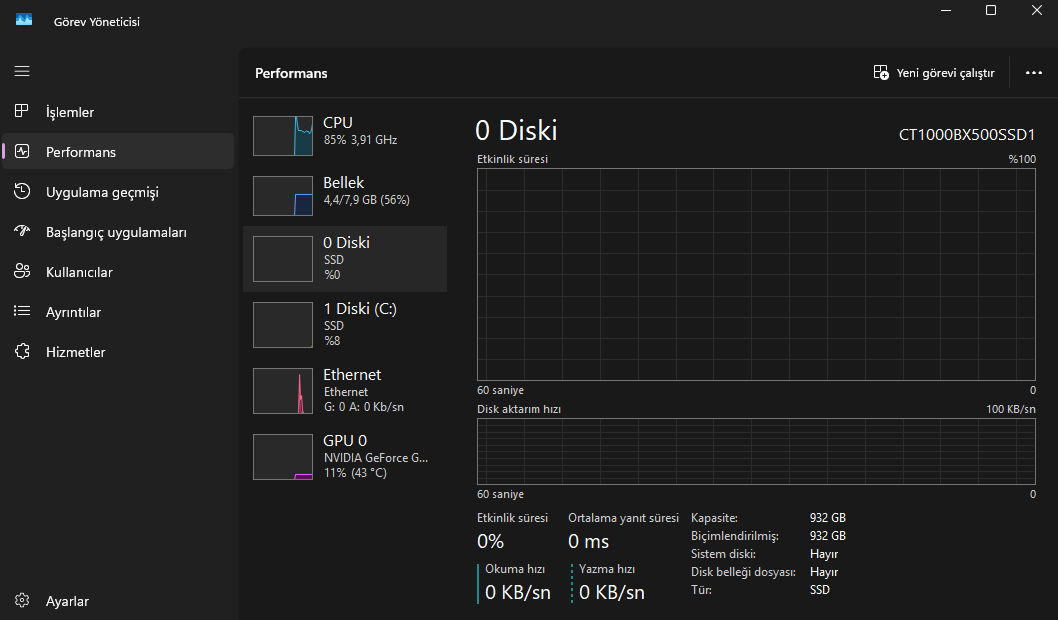1058x620 pixels.
Task: Switch to 1 Diski (C:) entry
Action: [345, 325]
